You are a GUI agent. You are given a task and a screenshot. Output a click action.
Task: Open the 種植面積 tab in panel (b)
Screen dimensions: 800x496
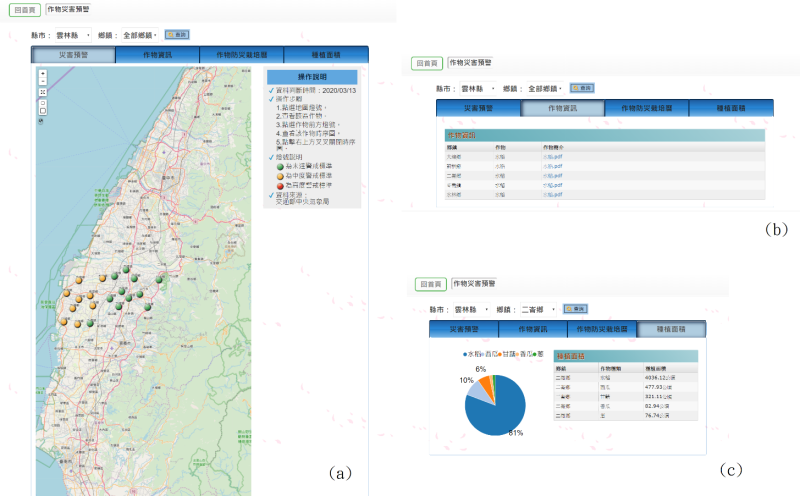[717, 108]
